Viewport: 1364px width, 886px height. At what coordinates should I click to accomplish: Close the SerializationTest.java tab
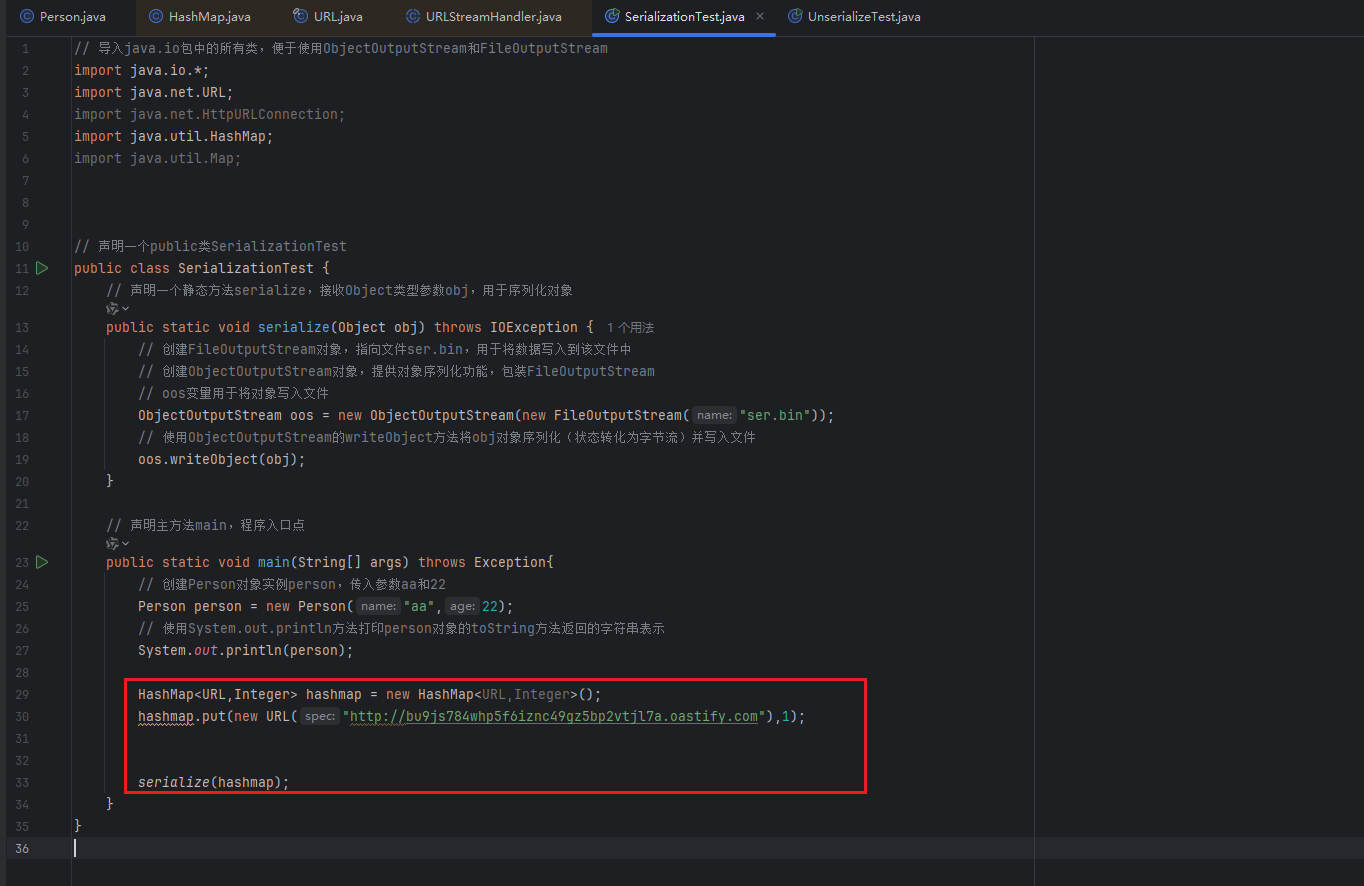click(760, 17)
